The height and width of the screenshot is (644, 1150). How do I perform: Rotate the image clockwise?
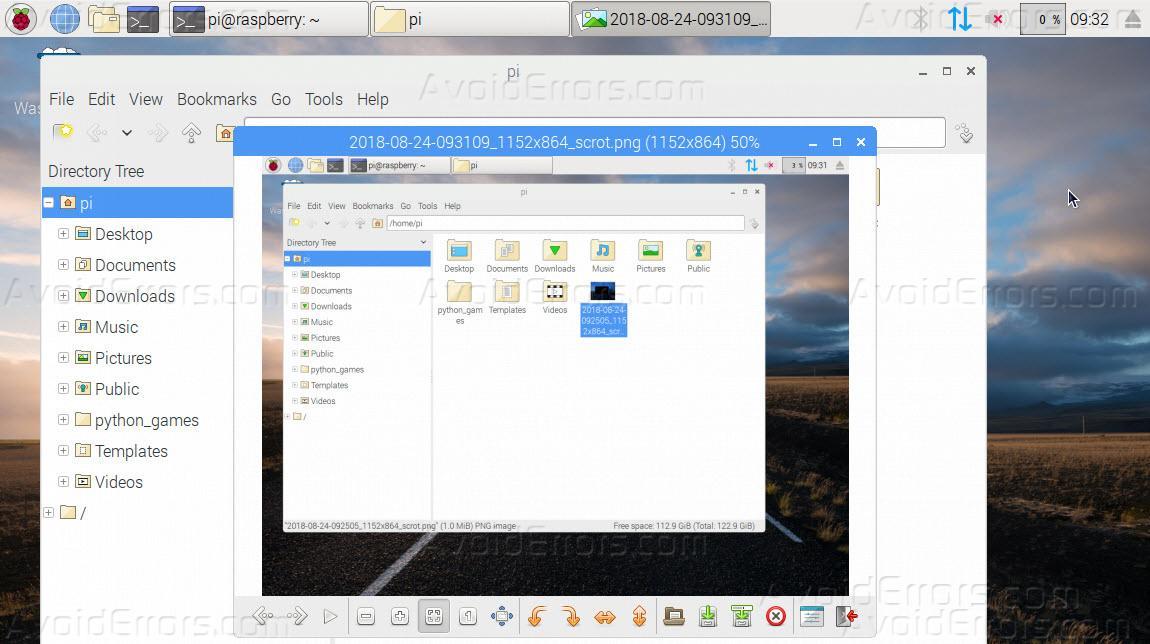pyautogui.click(x=570, y=617)
